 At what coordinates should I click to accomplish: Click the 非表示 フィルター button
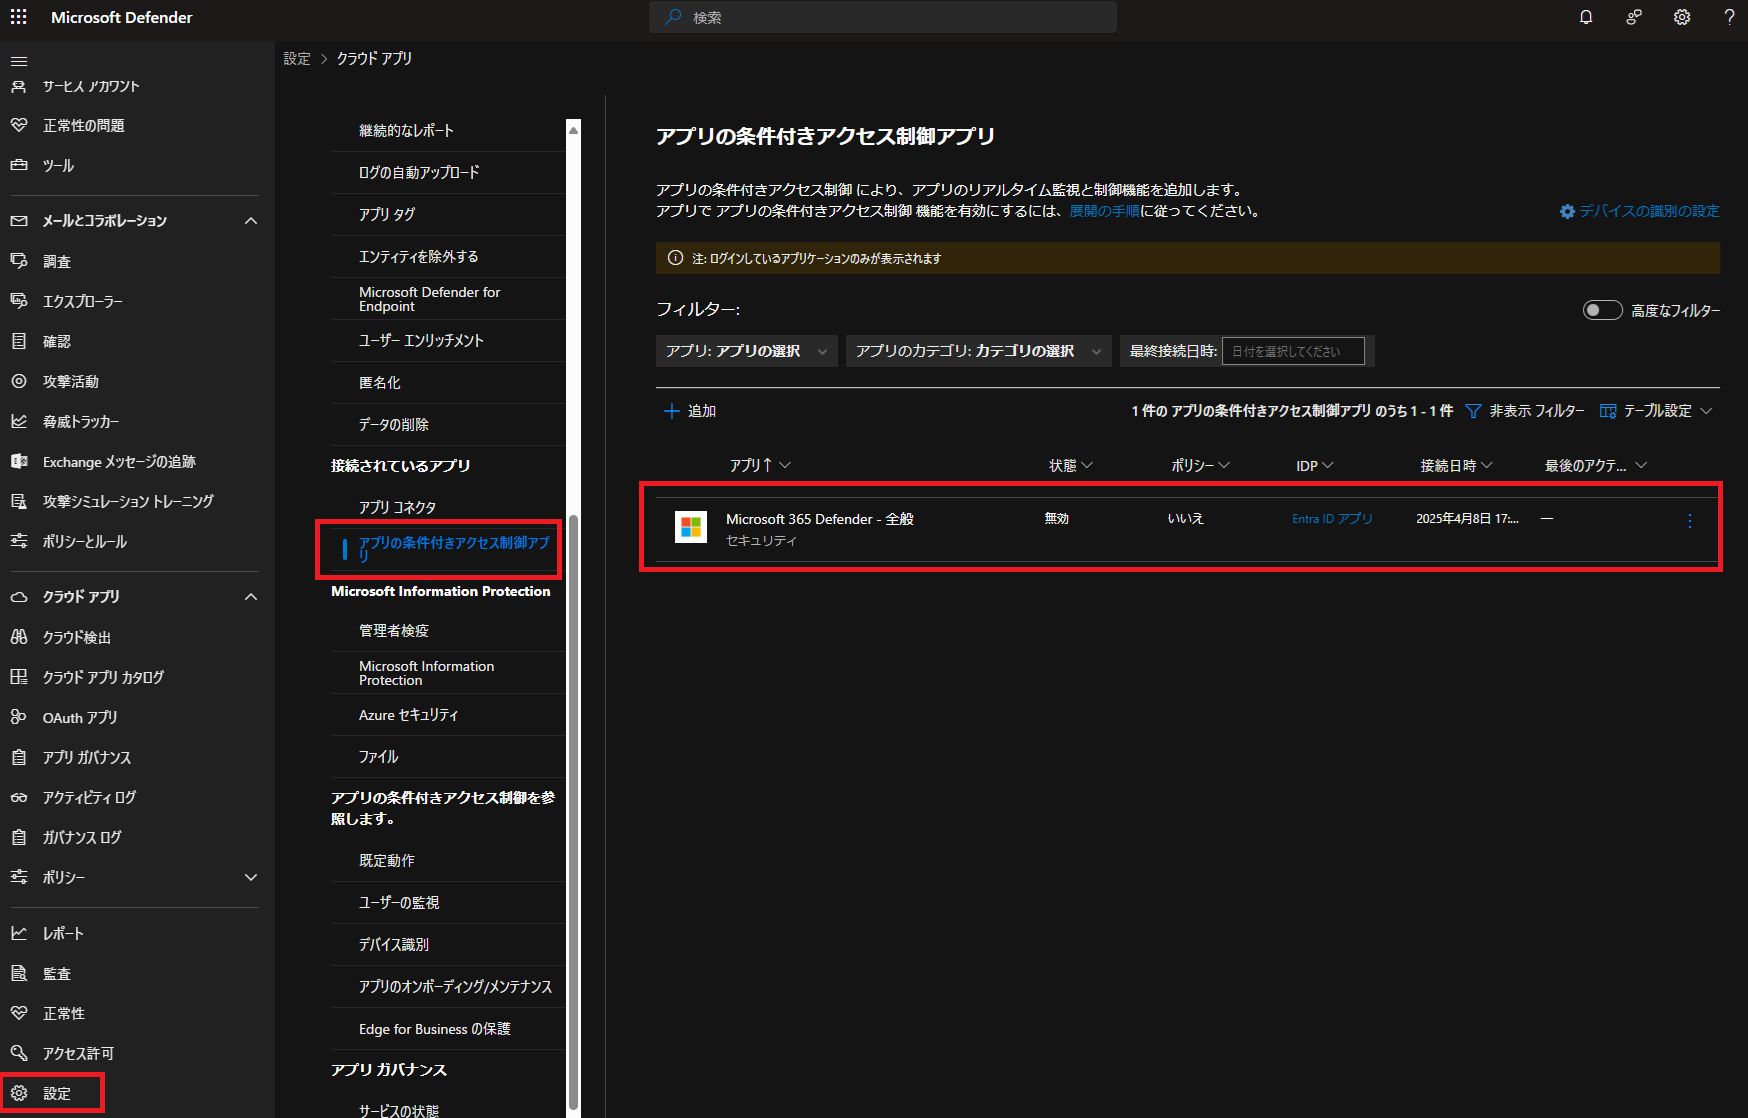pos(1525,411)
